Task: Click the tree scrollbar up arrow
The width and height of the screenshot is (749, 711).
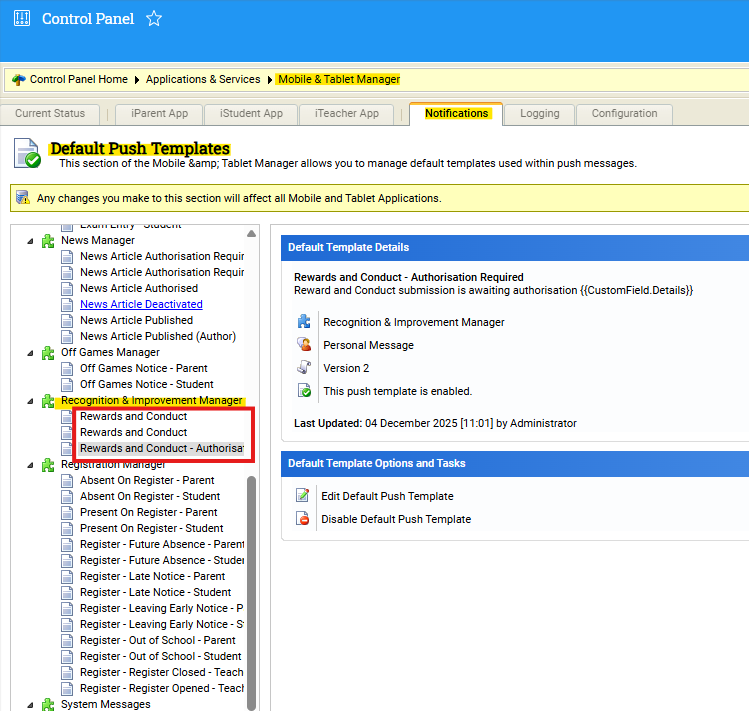Action: pos(251,234)
